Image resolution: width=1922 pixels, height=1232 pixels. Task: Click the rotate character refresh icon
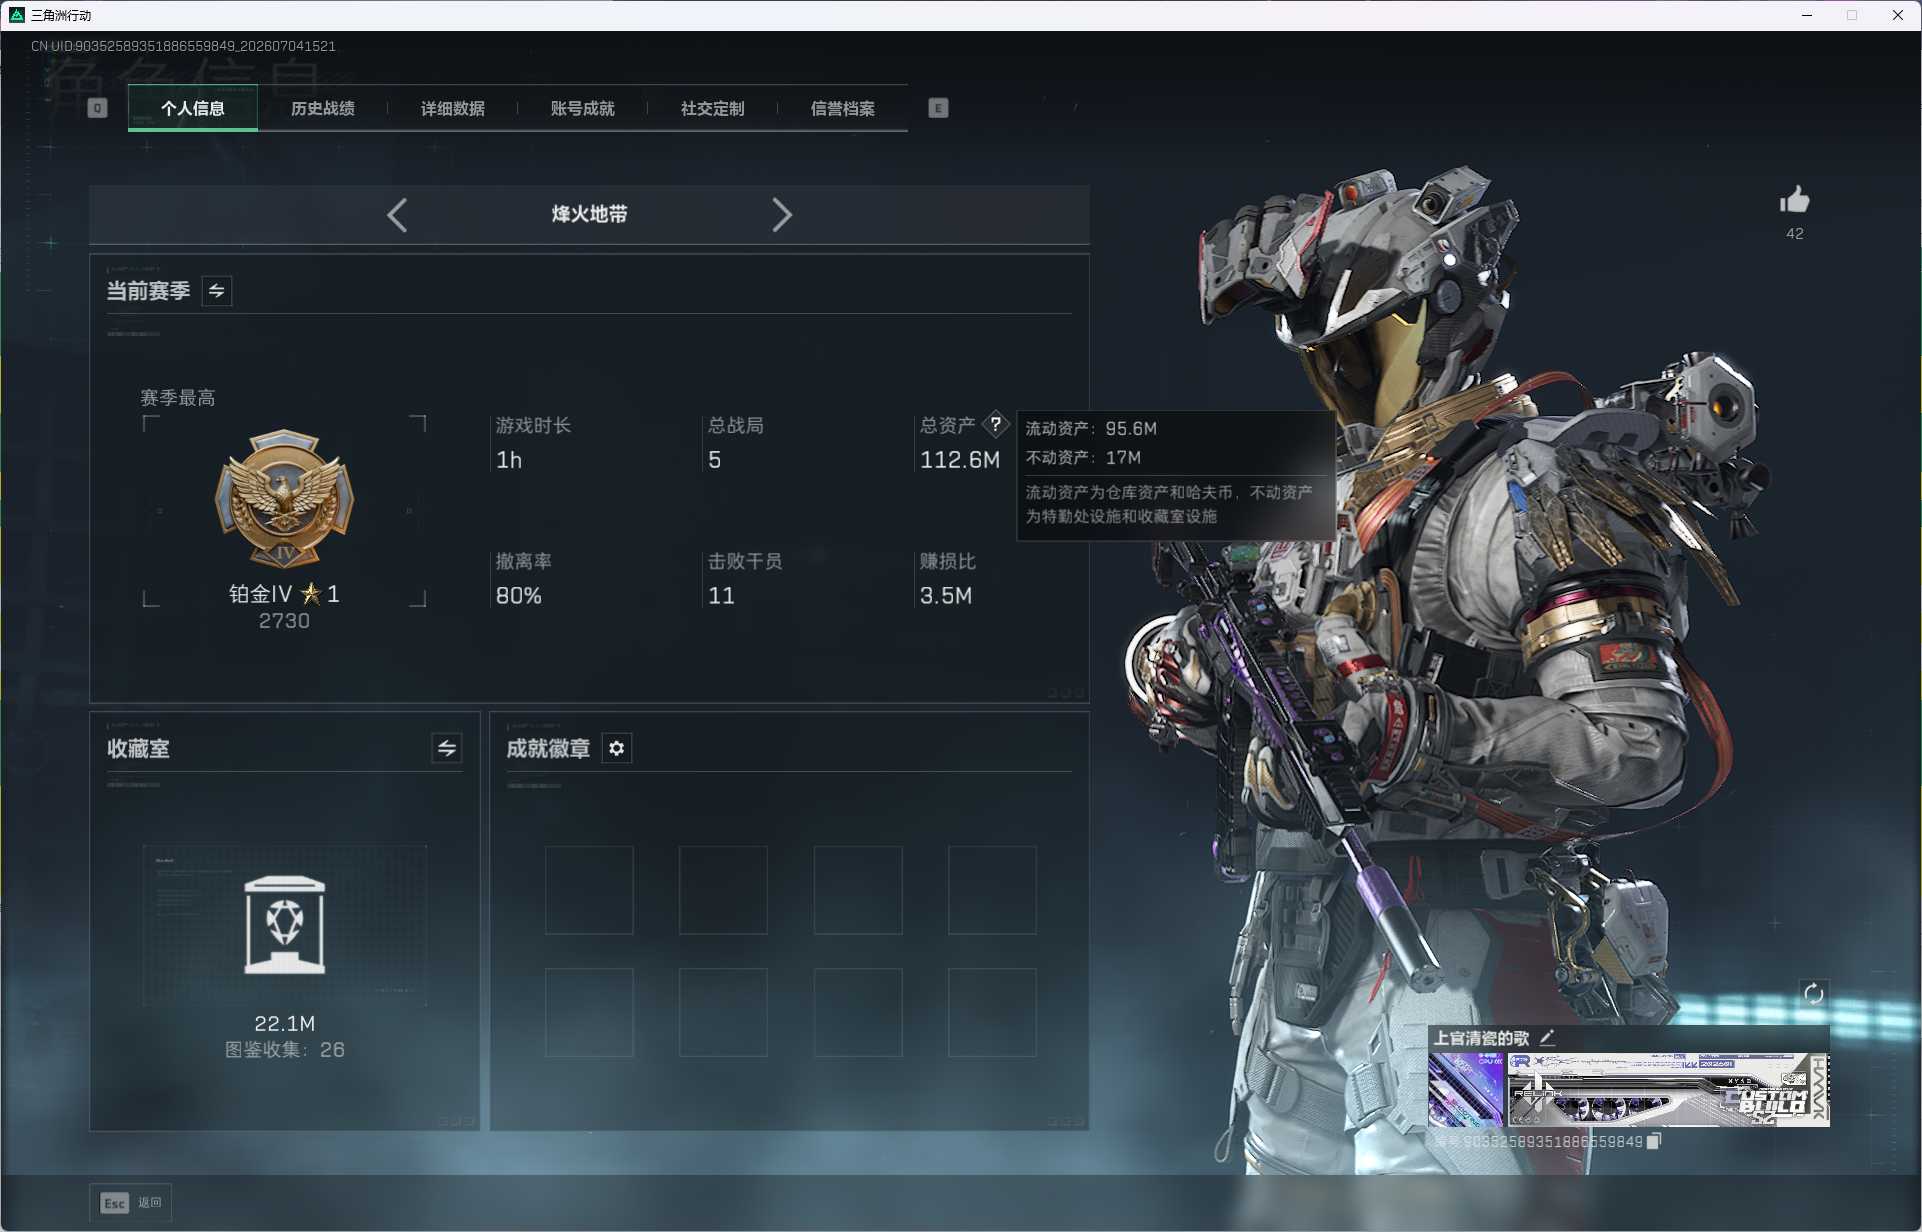click(1813, 994)
